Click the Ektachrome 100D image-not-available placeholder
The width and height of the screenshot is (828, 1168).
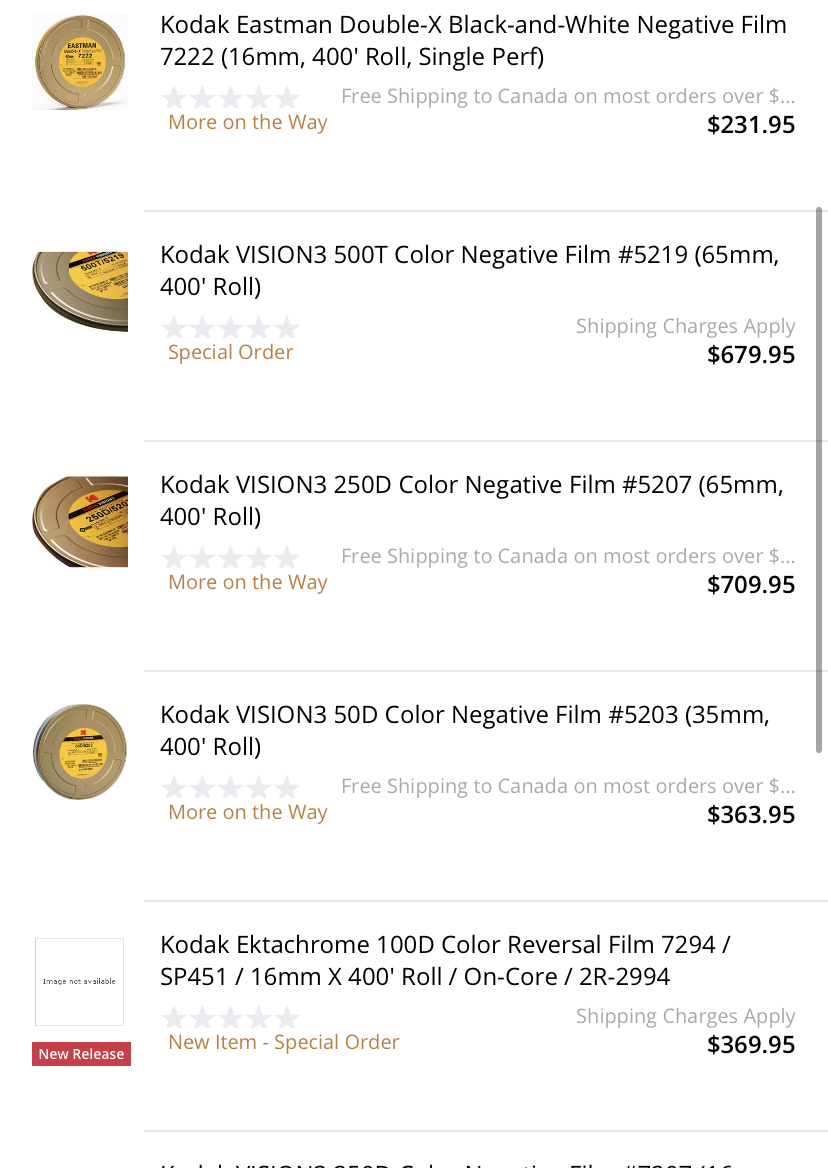click(80, 981)
